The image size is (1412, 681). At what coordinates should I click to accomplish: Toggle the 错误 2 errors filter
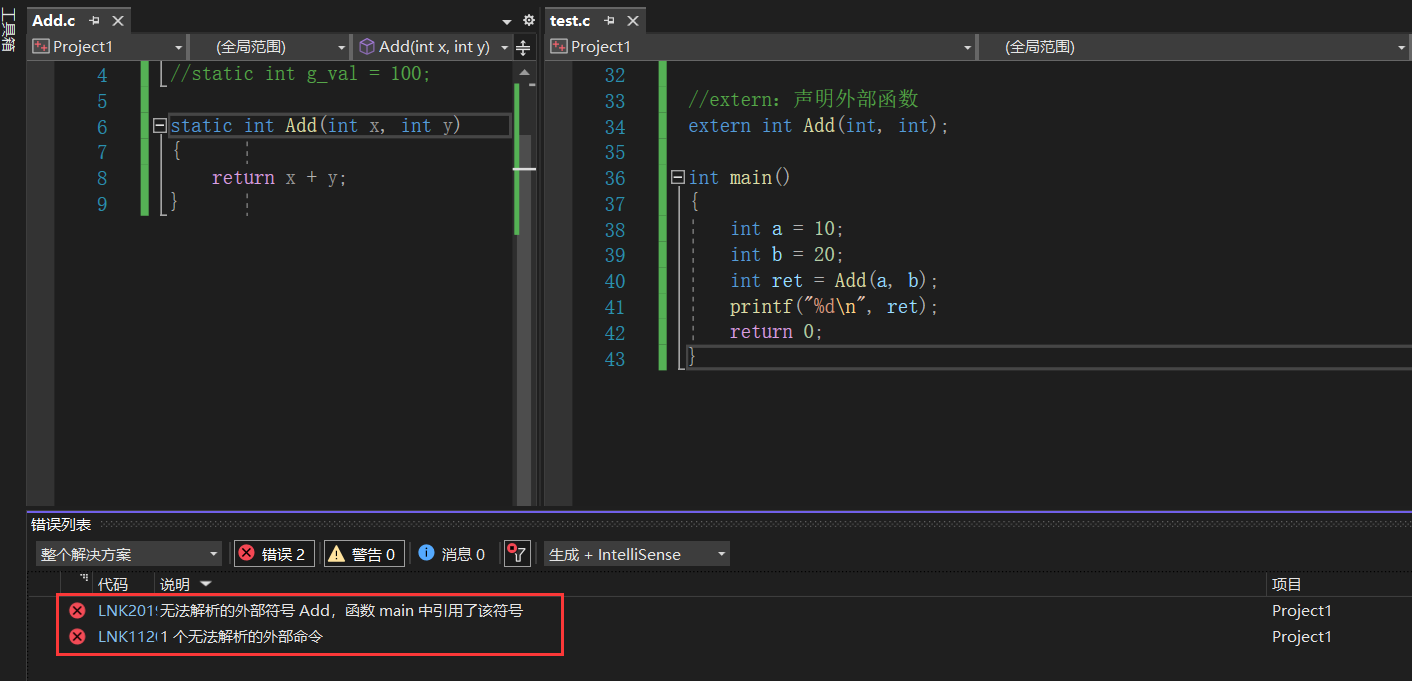click(275, 554)
